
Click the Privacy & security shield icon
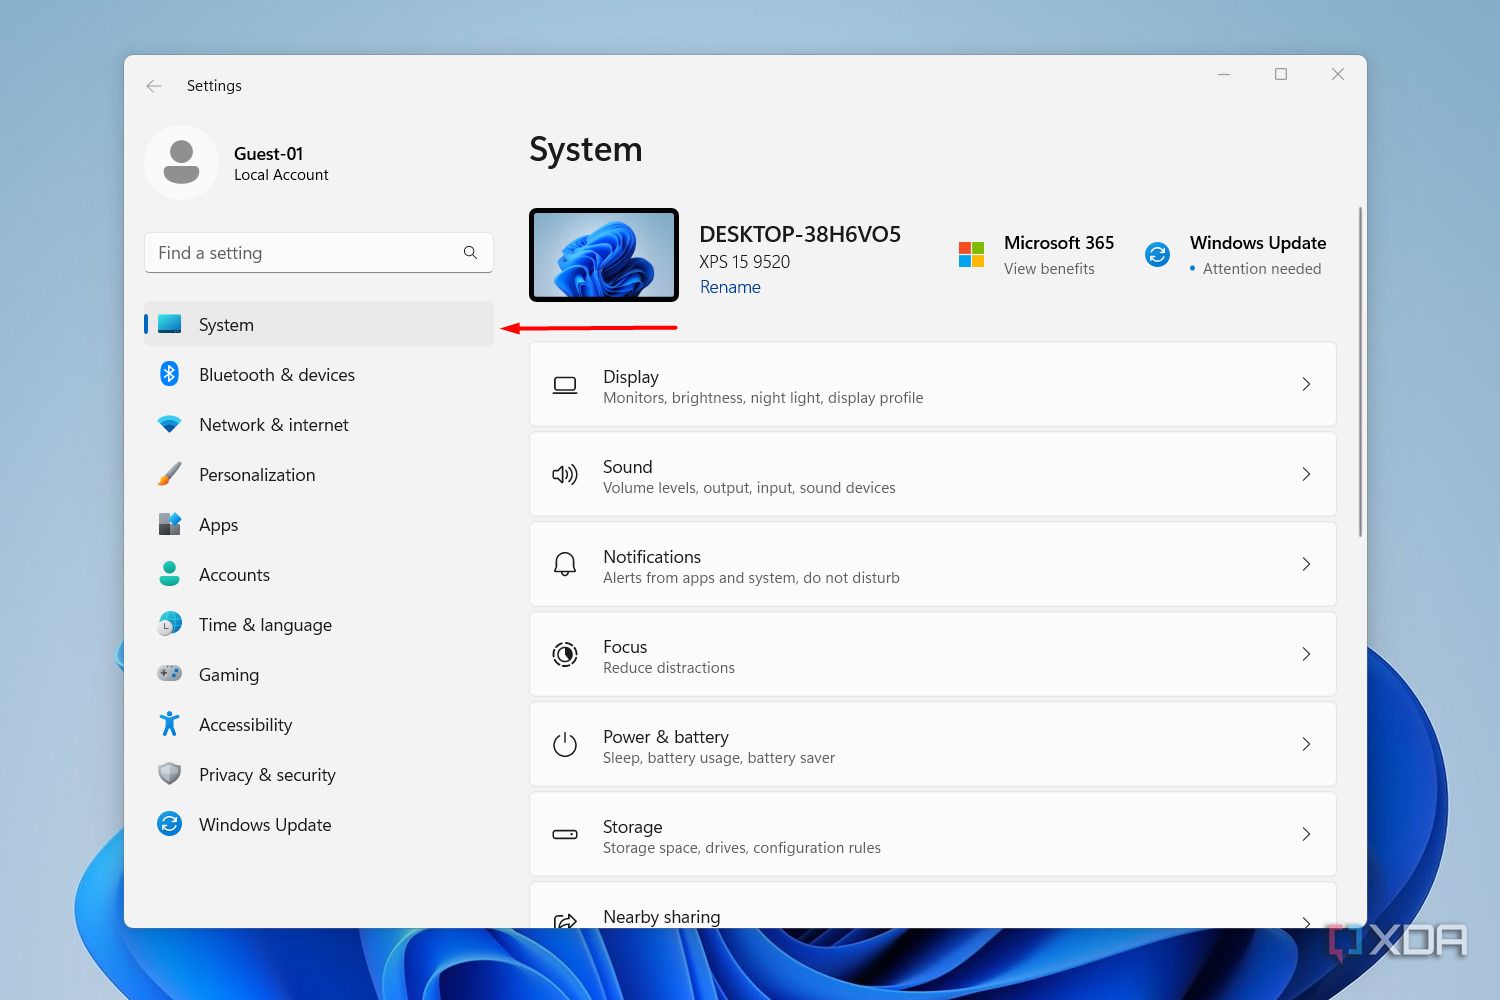[170, 774]
